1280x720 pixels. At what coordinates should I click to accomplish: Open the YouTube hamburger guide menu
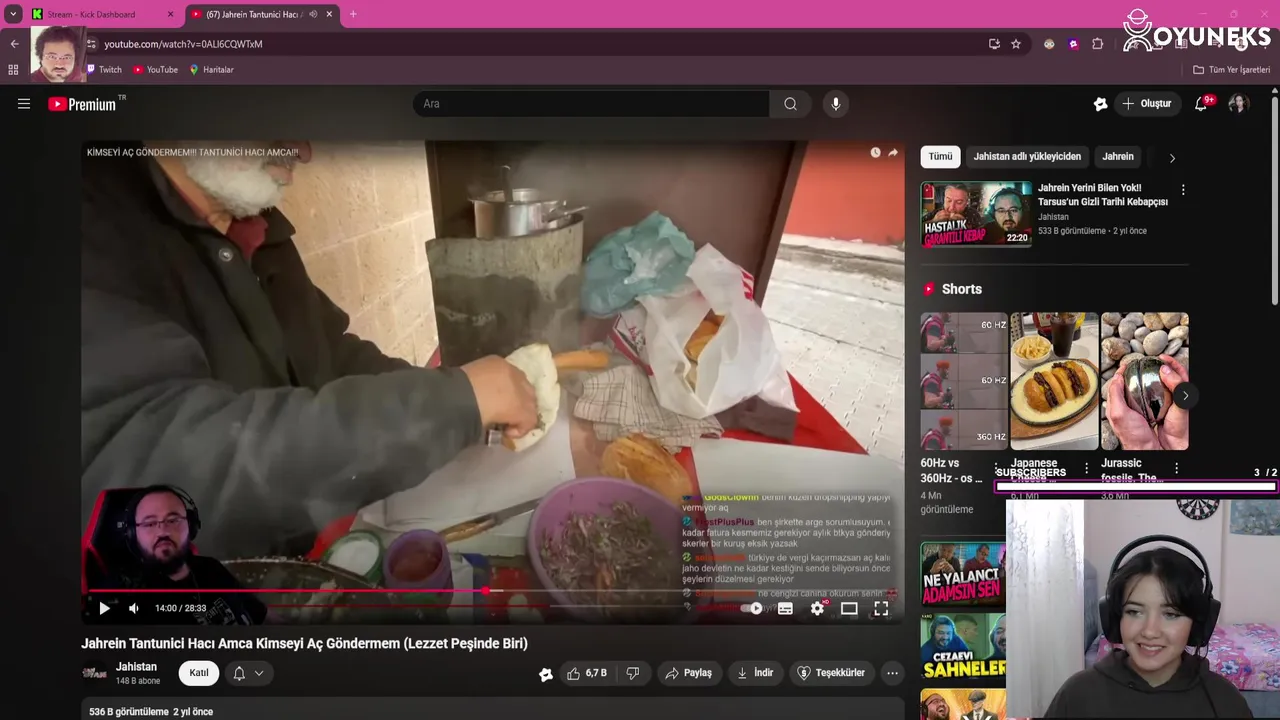click(x=24, y=104)
